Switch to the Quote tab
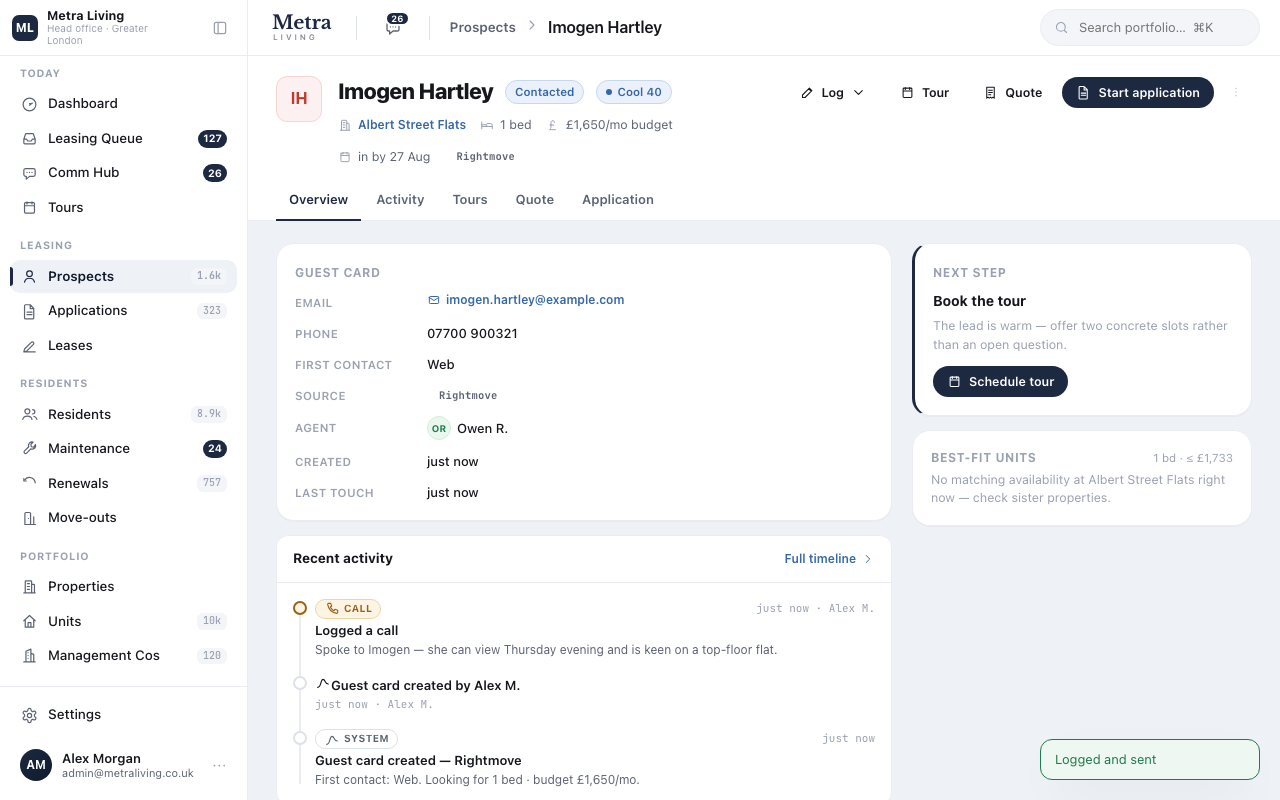1280x800 pixels. tap(535, 200)
